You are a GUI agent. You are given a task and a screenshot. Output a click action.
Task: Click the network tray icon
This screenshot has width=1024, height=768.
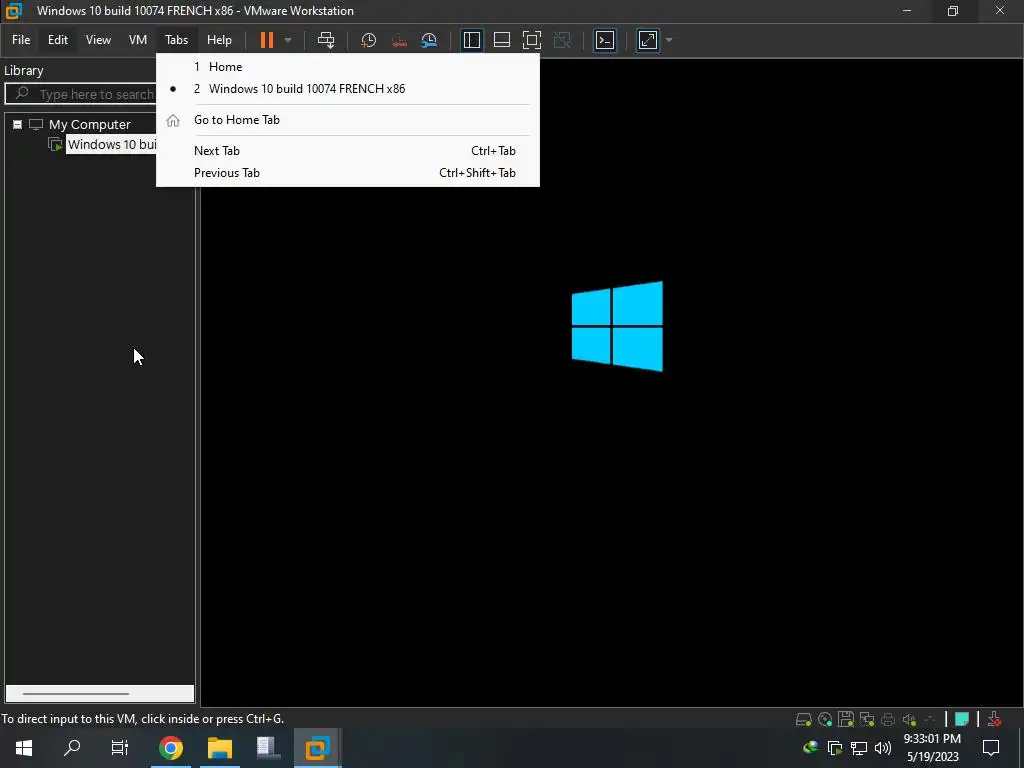point(859,748)
